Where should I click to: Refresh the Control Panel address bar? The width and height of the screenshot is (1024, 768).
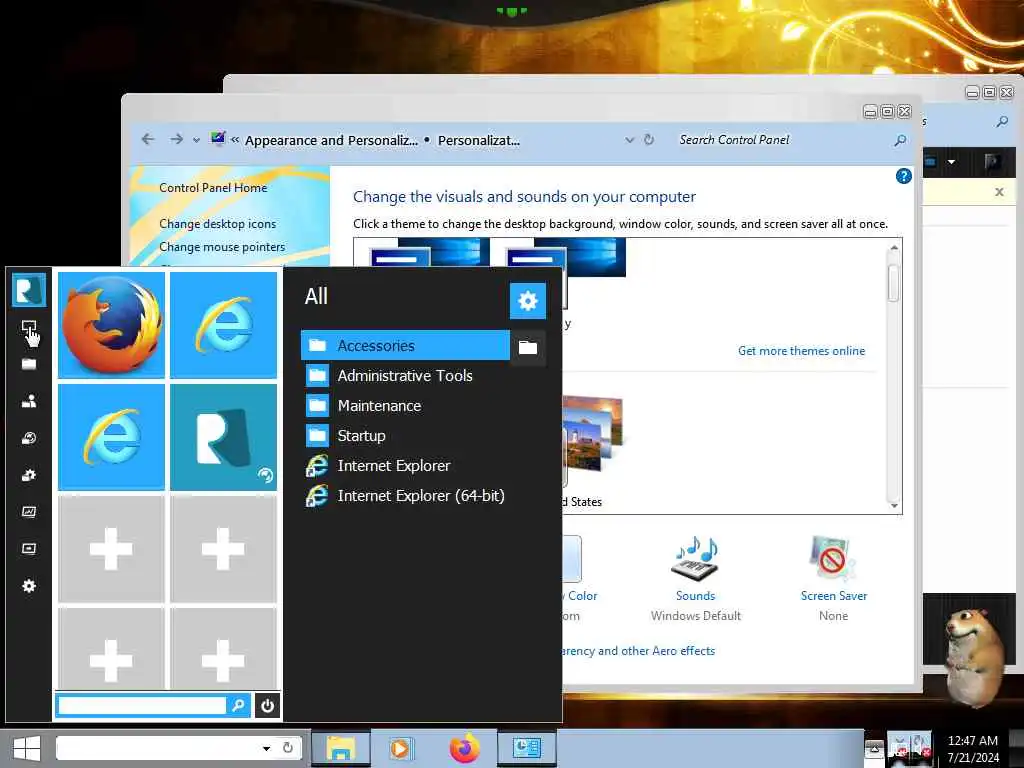648,140
